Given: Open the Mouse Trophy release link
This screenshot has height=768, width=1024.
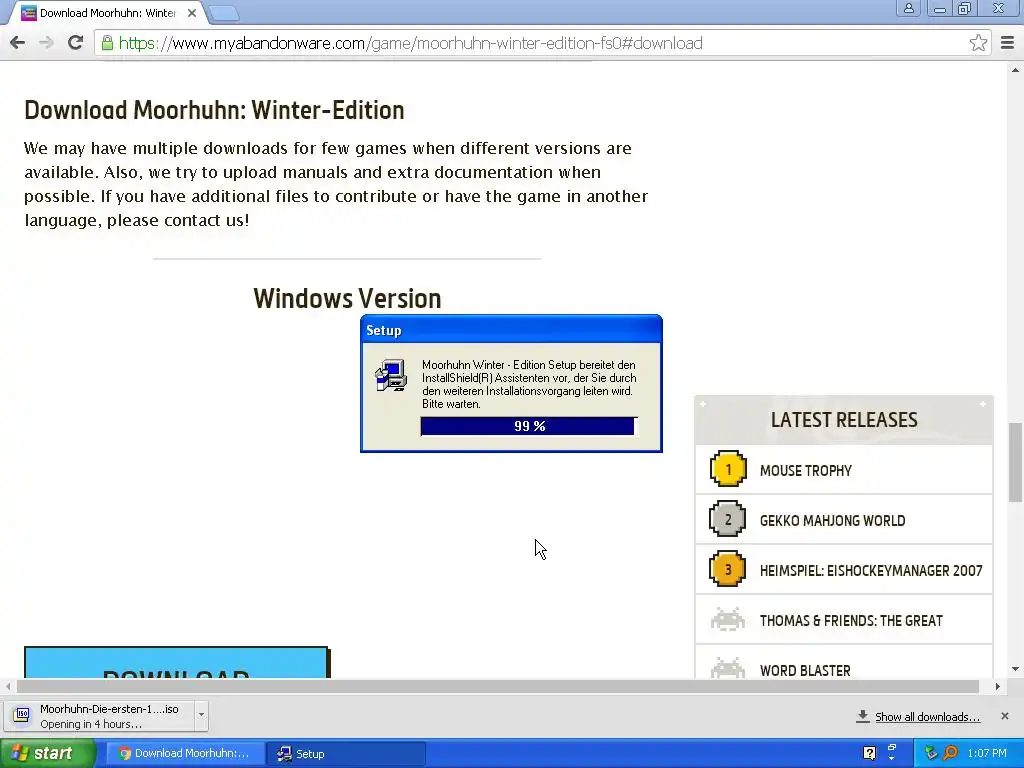Looking at the screenshot, I should coord(806,471).
